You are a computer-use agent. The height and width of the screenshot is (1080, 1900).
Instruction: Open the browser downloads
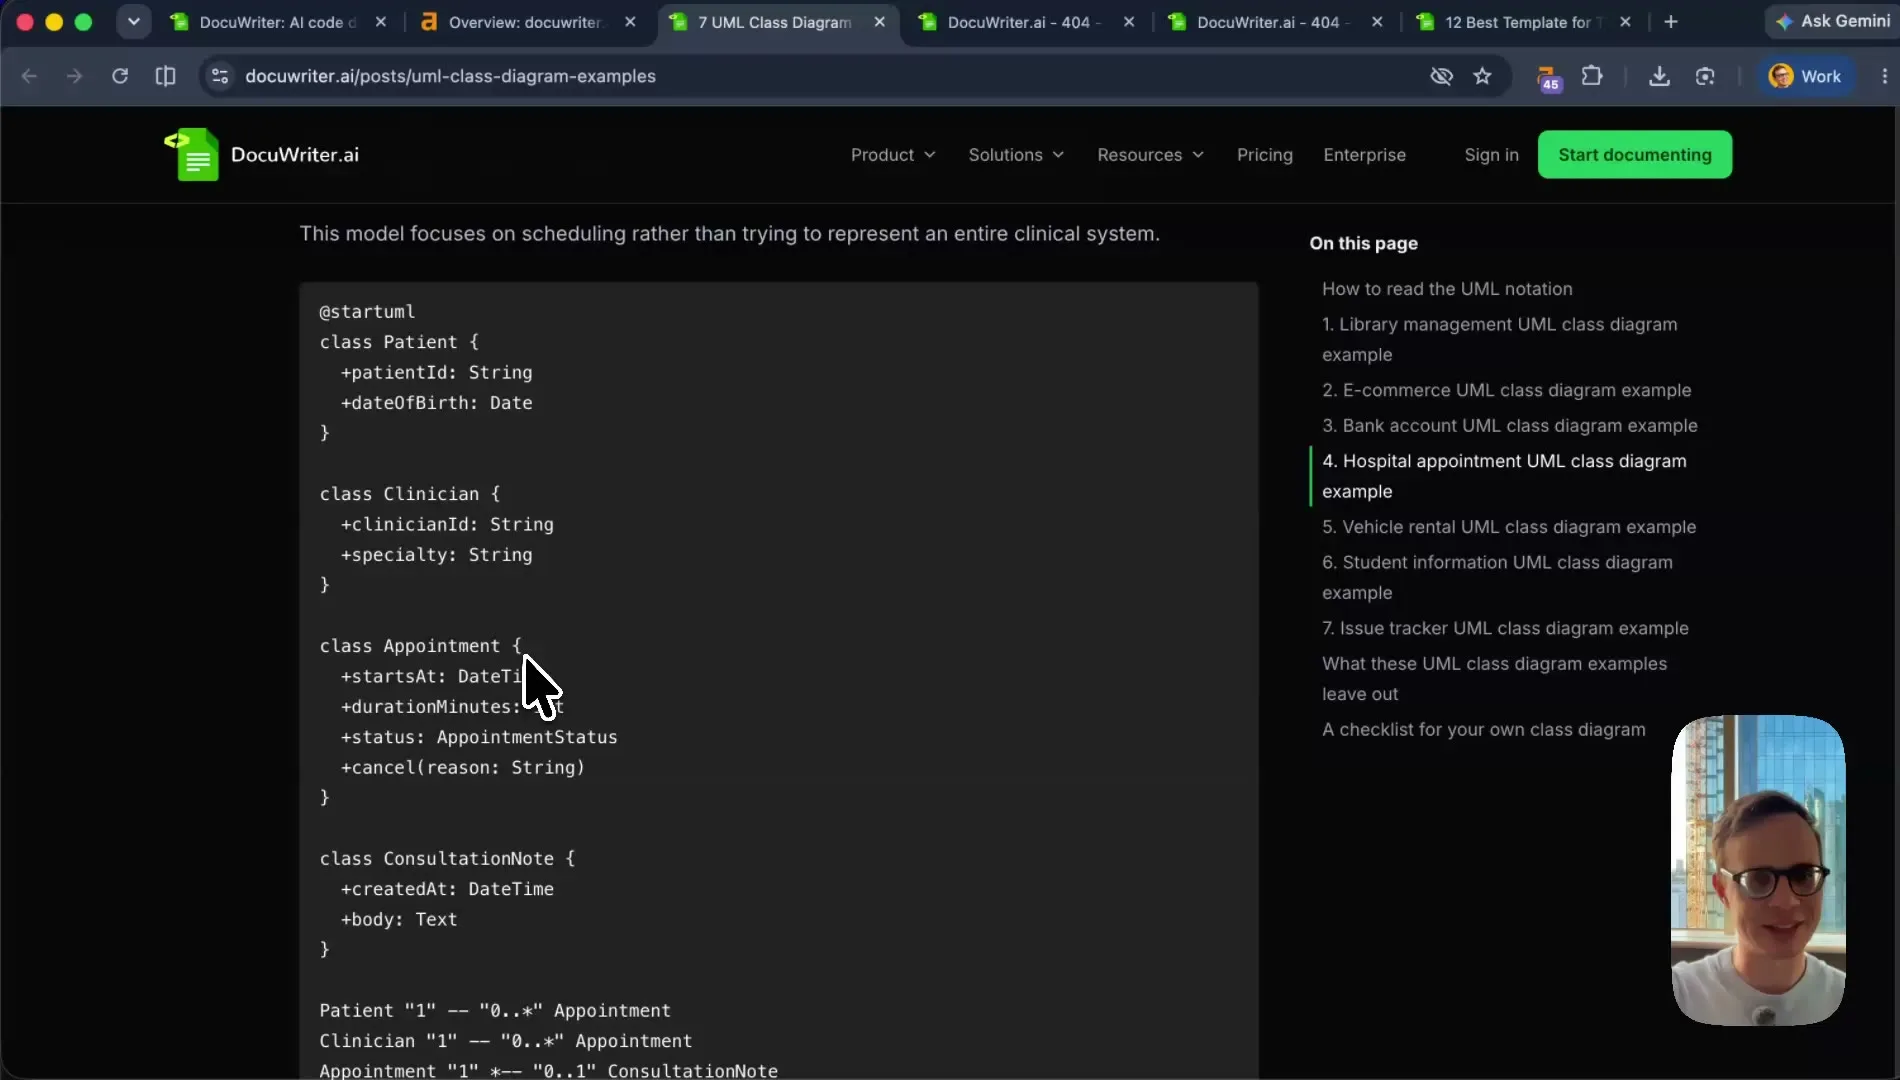coord(1659,76)
